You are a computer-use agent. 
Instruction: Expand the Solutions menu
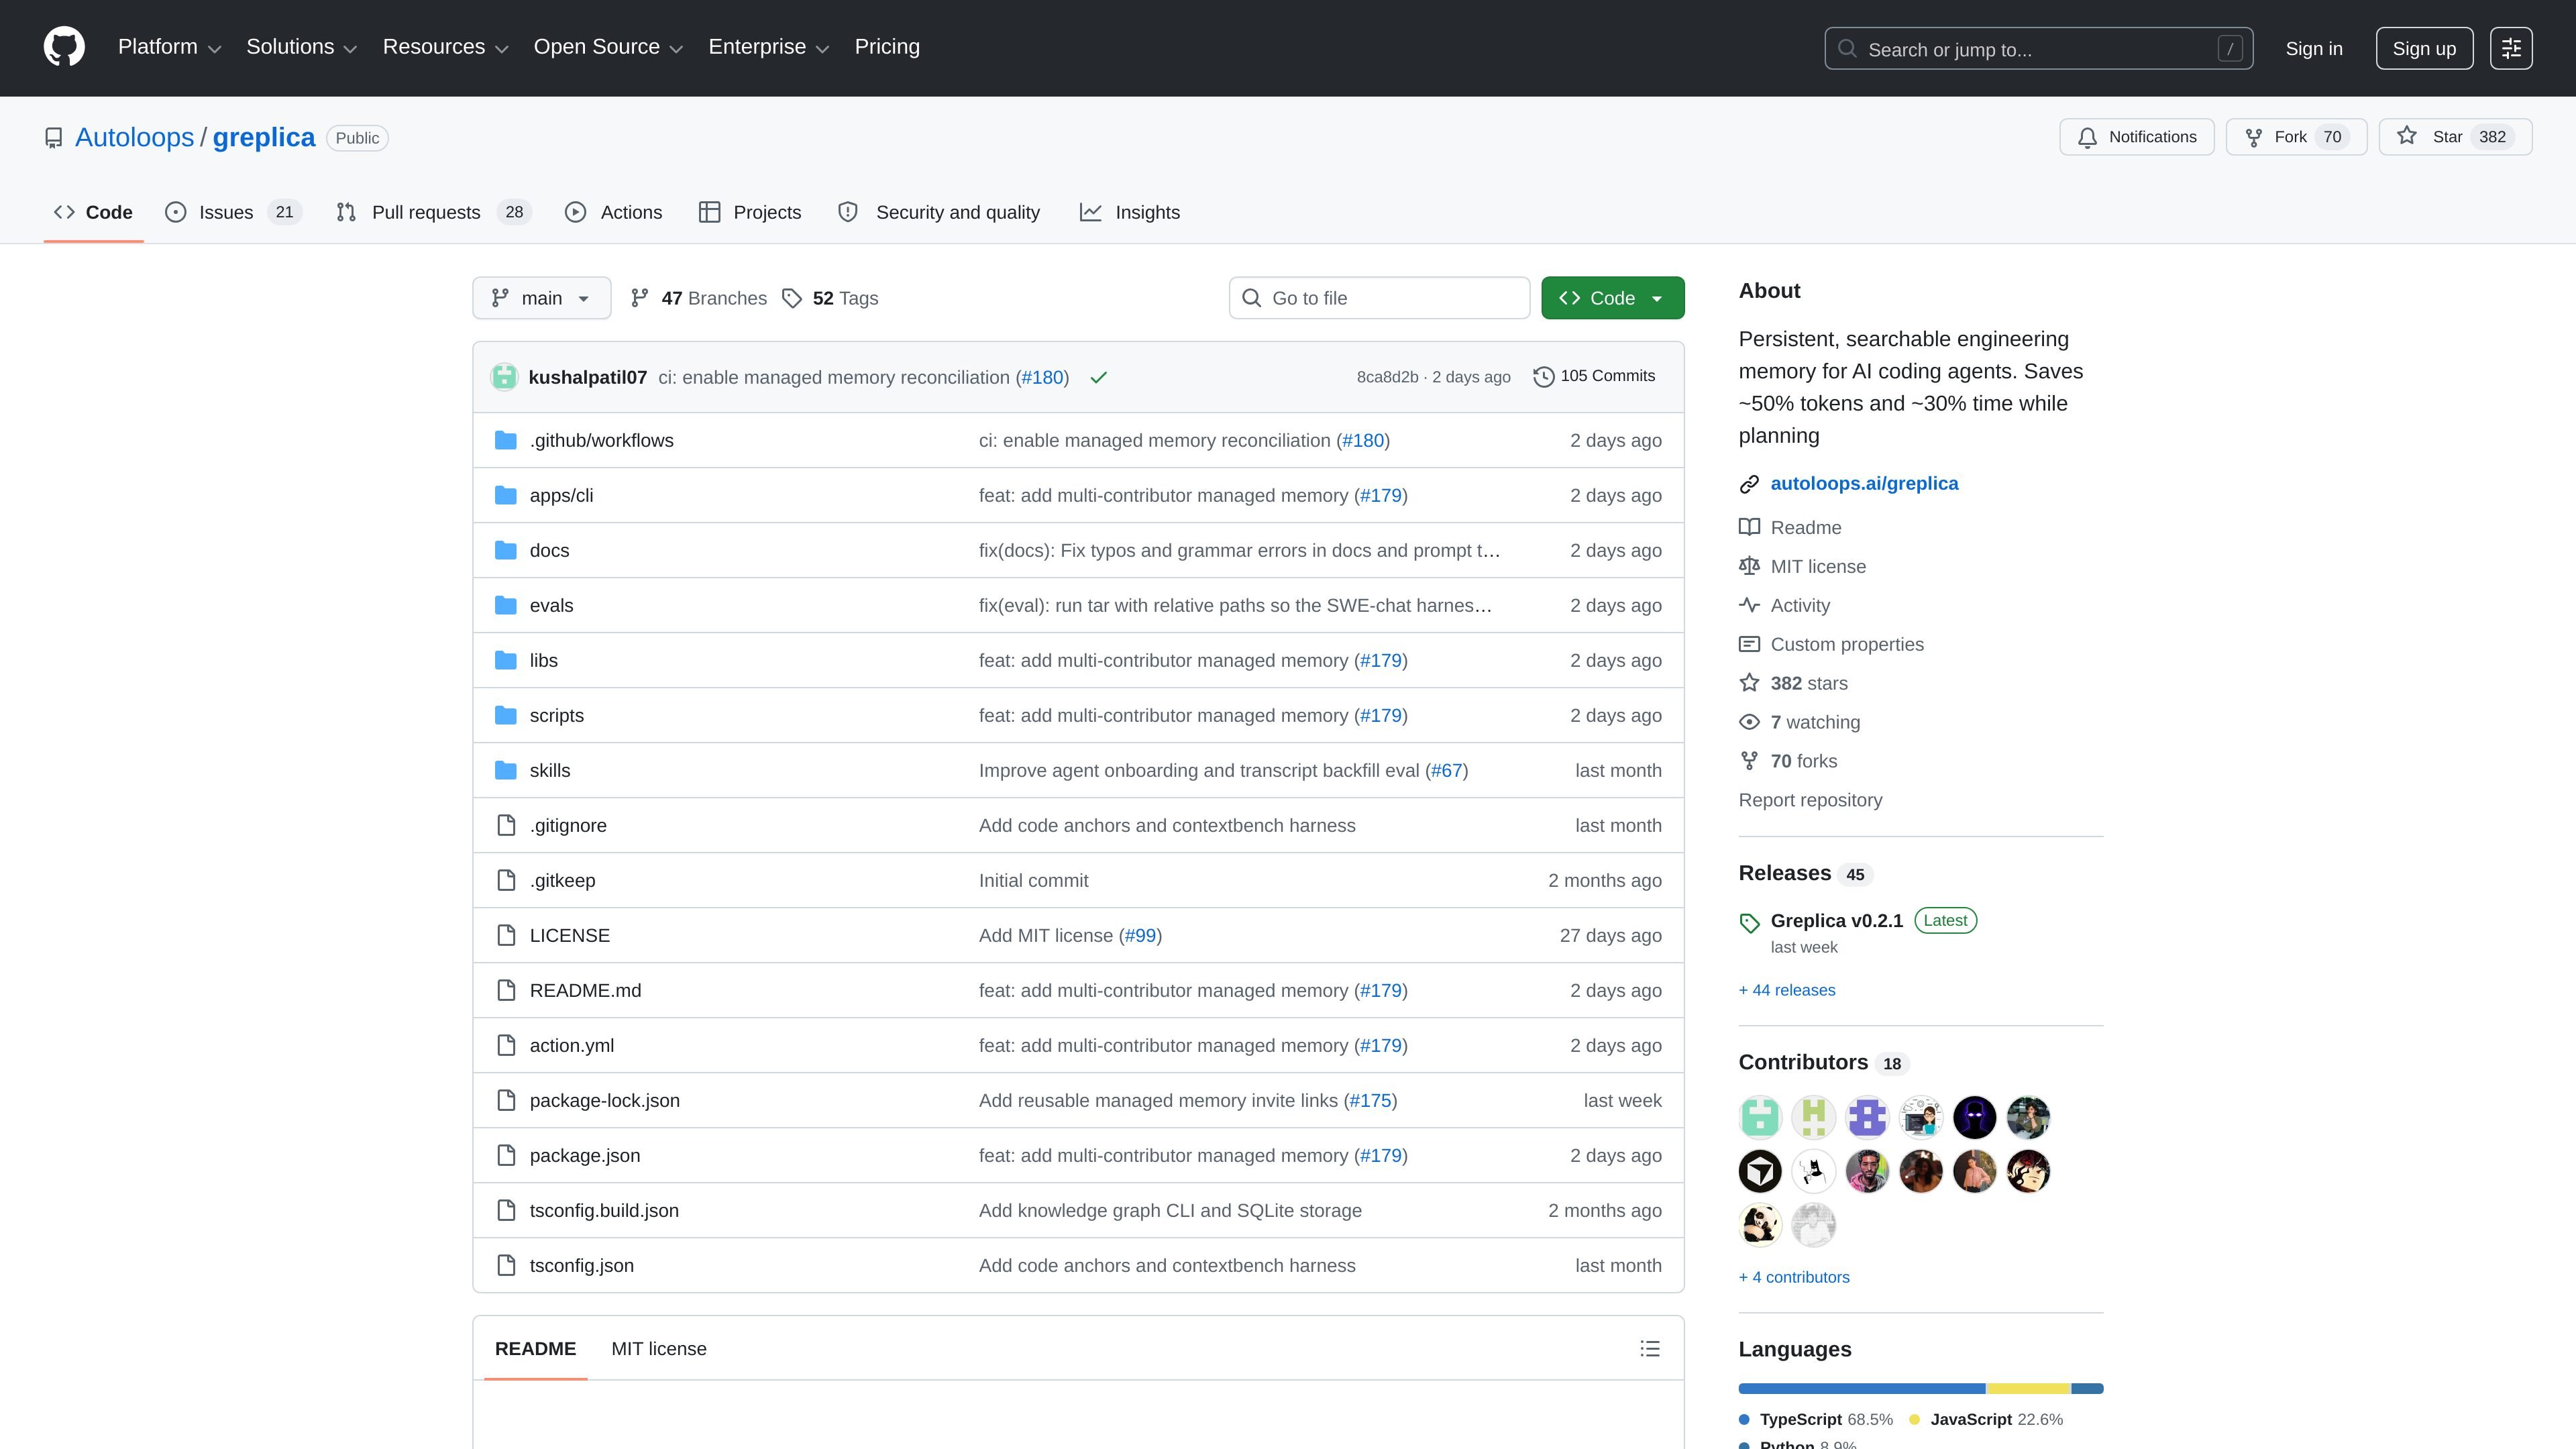[x=301, y=47]
